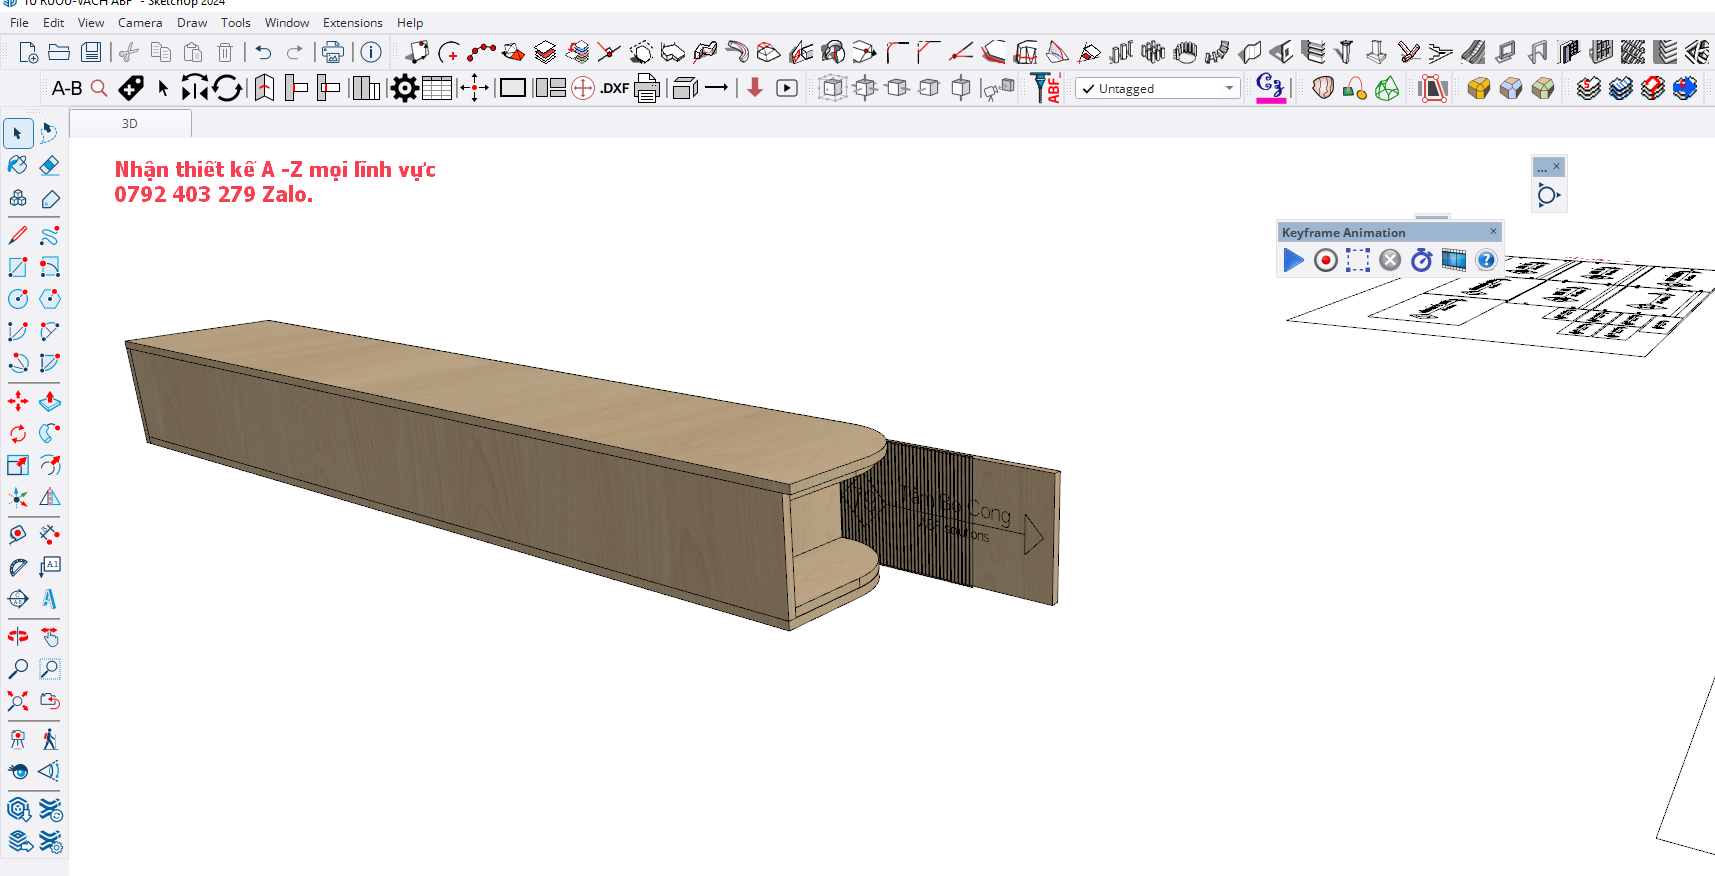1715x876 pixels.
Task: Click the 3D Text tool
Action: [x=49, y=599]
